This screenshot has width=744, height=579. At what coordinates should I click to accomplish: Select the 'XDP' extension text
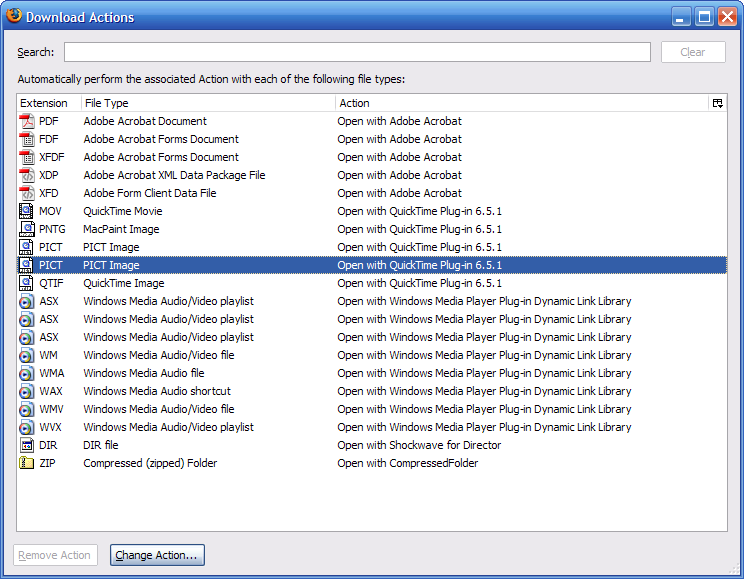pyautogui.click(x=49, y=175)
